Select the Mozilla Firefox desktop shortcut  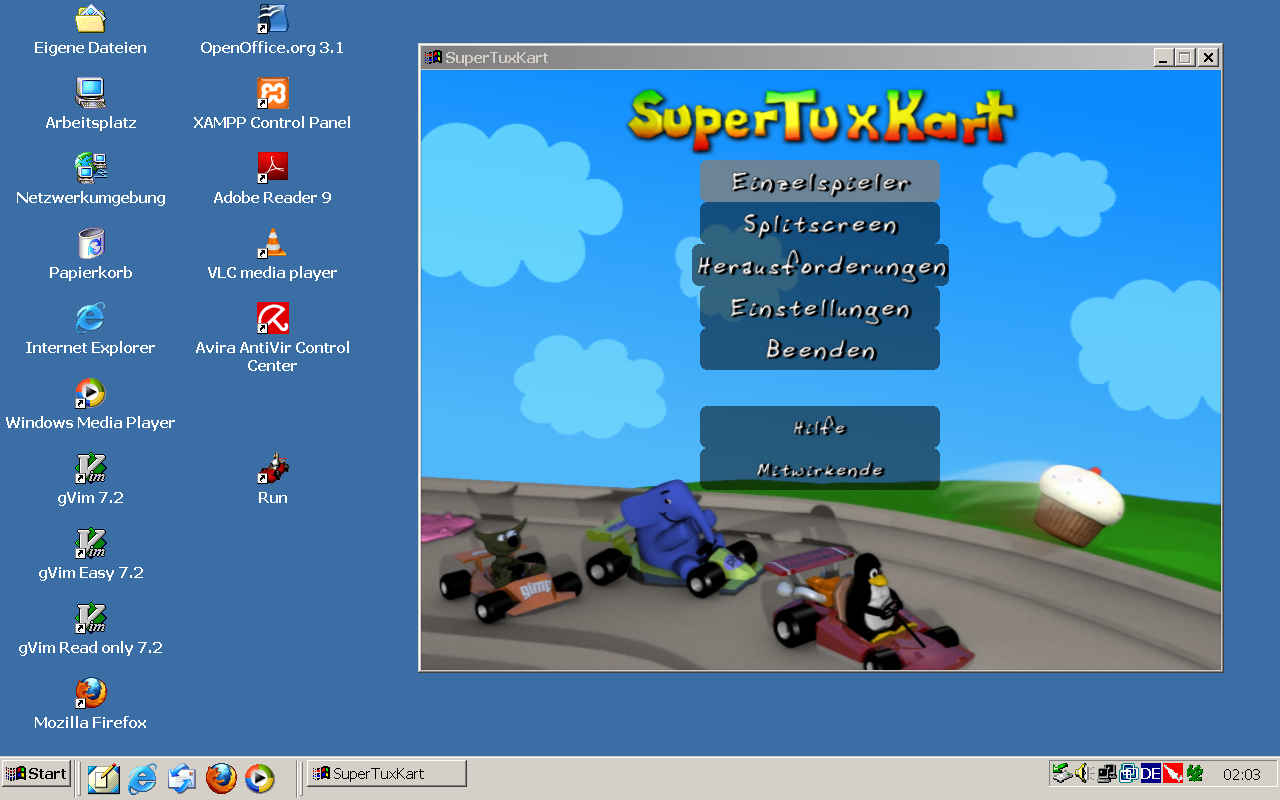coord(90,705)
